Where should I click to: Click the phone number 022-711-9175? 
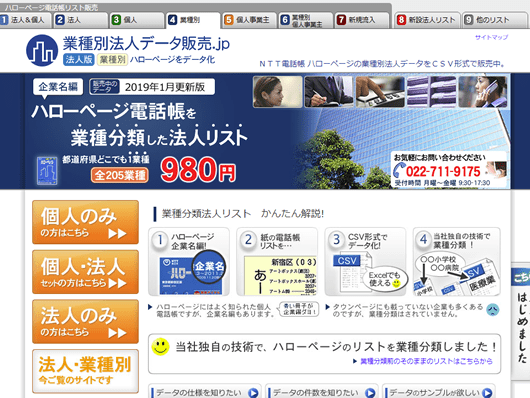point(443,172)
